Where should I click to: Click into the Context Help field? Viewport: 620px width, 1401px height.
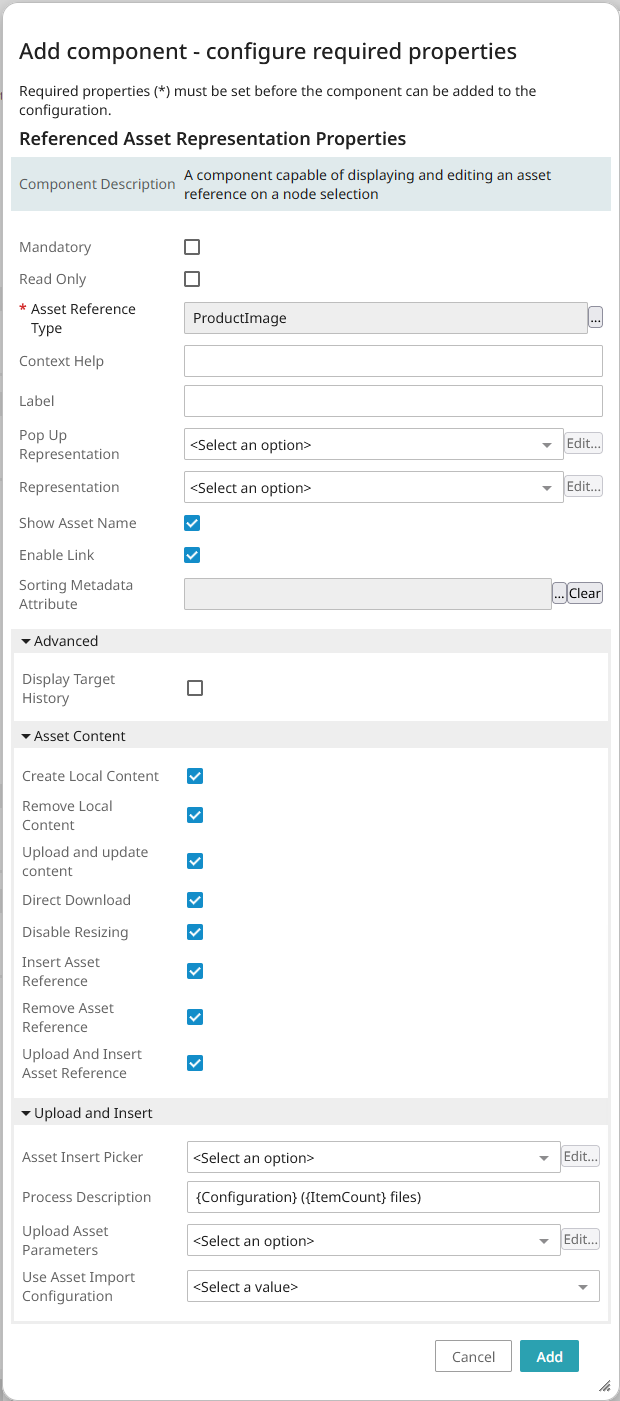393,361
